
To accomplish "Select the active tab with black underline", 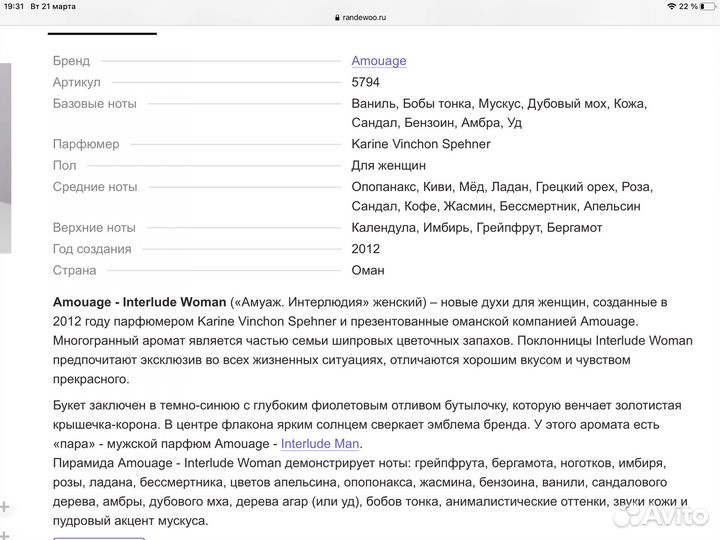I will [102, 33].
